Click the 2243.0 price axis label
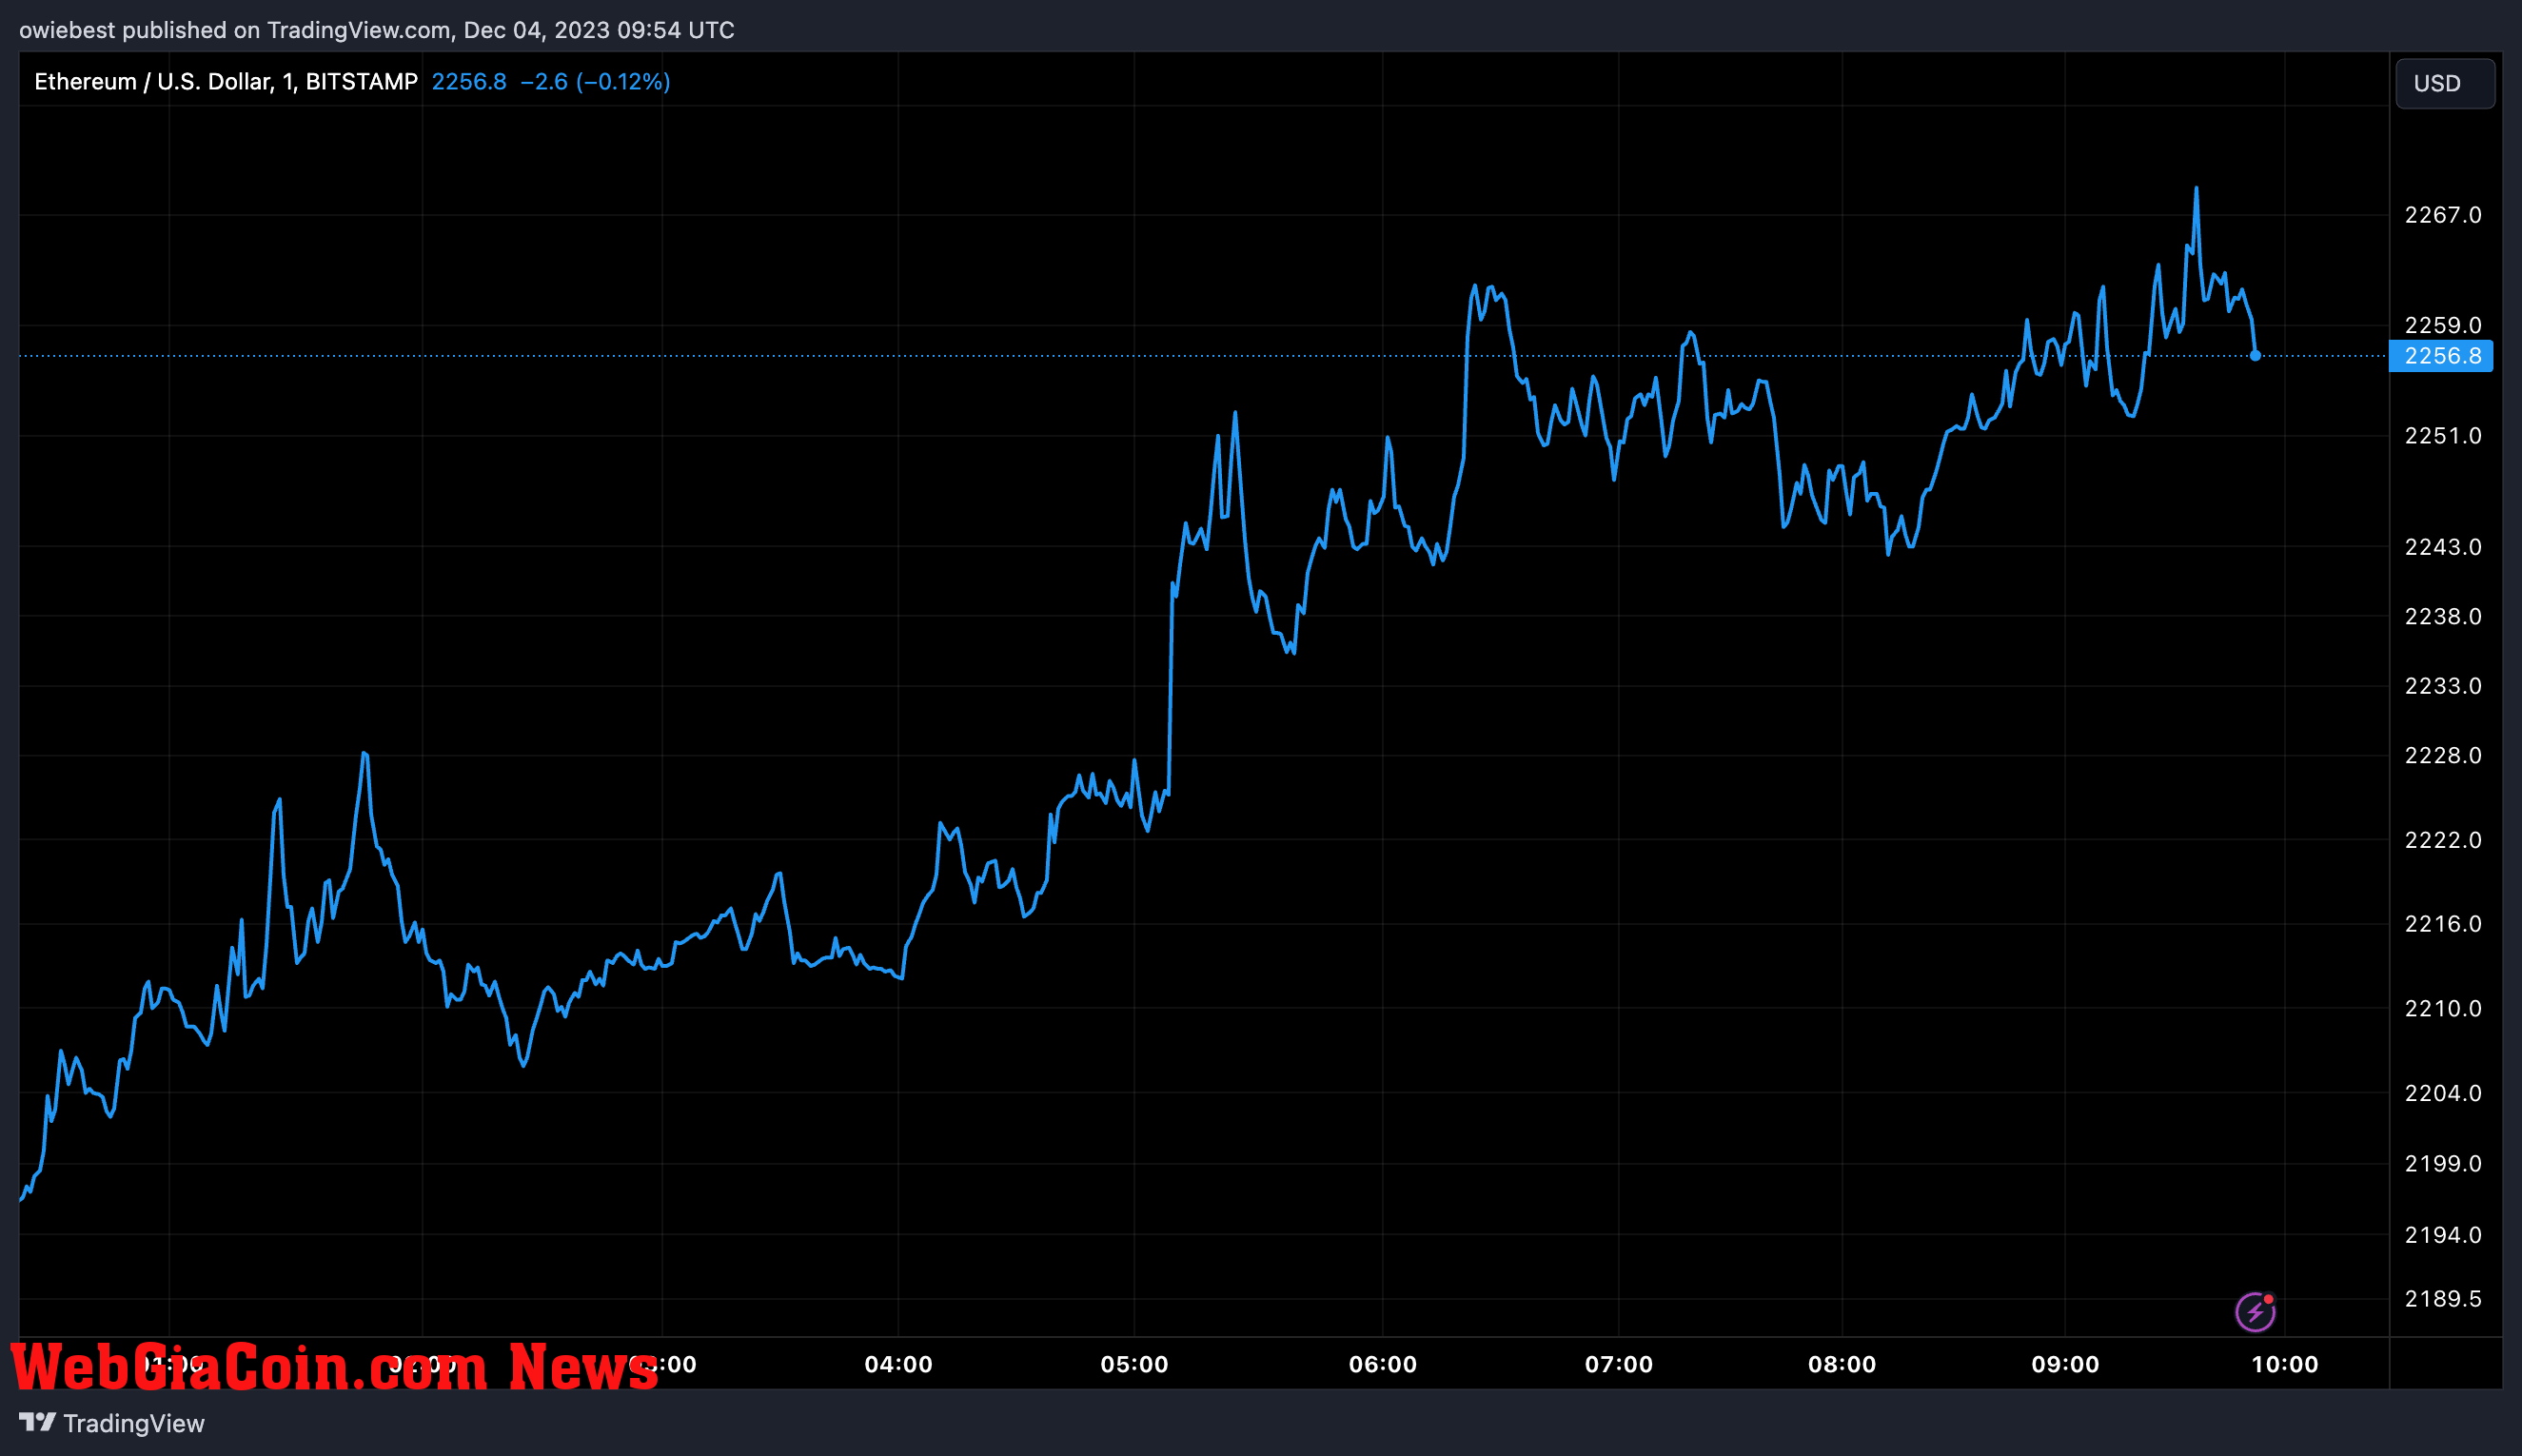 point(2442,547)
